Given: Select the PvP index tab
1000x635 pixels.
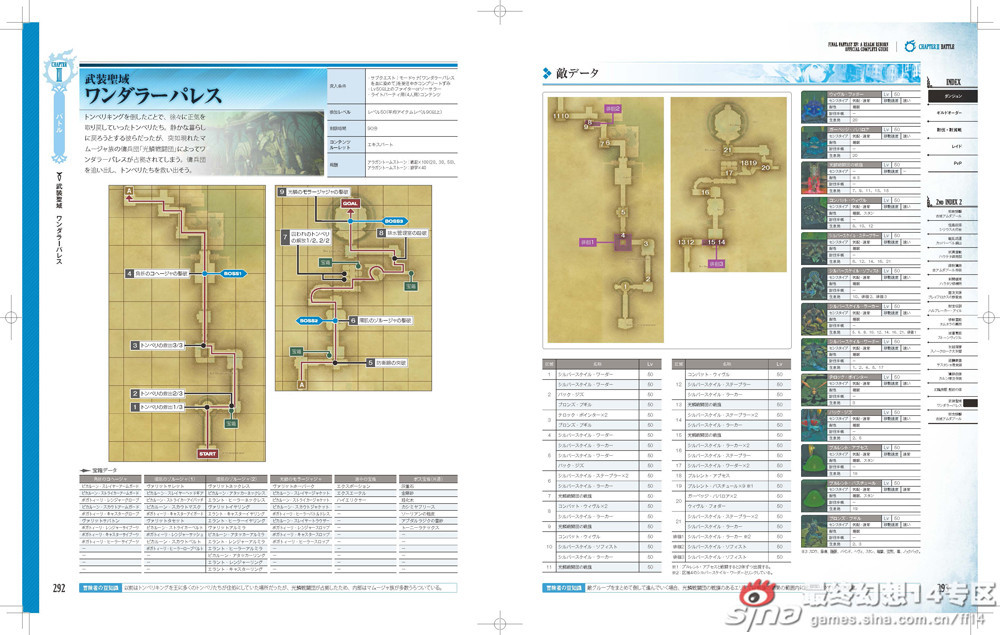Looking at the screenshot, I should [x=953, y=163].
